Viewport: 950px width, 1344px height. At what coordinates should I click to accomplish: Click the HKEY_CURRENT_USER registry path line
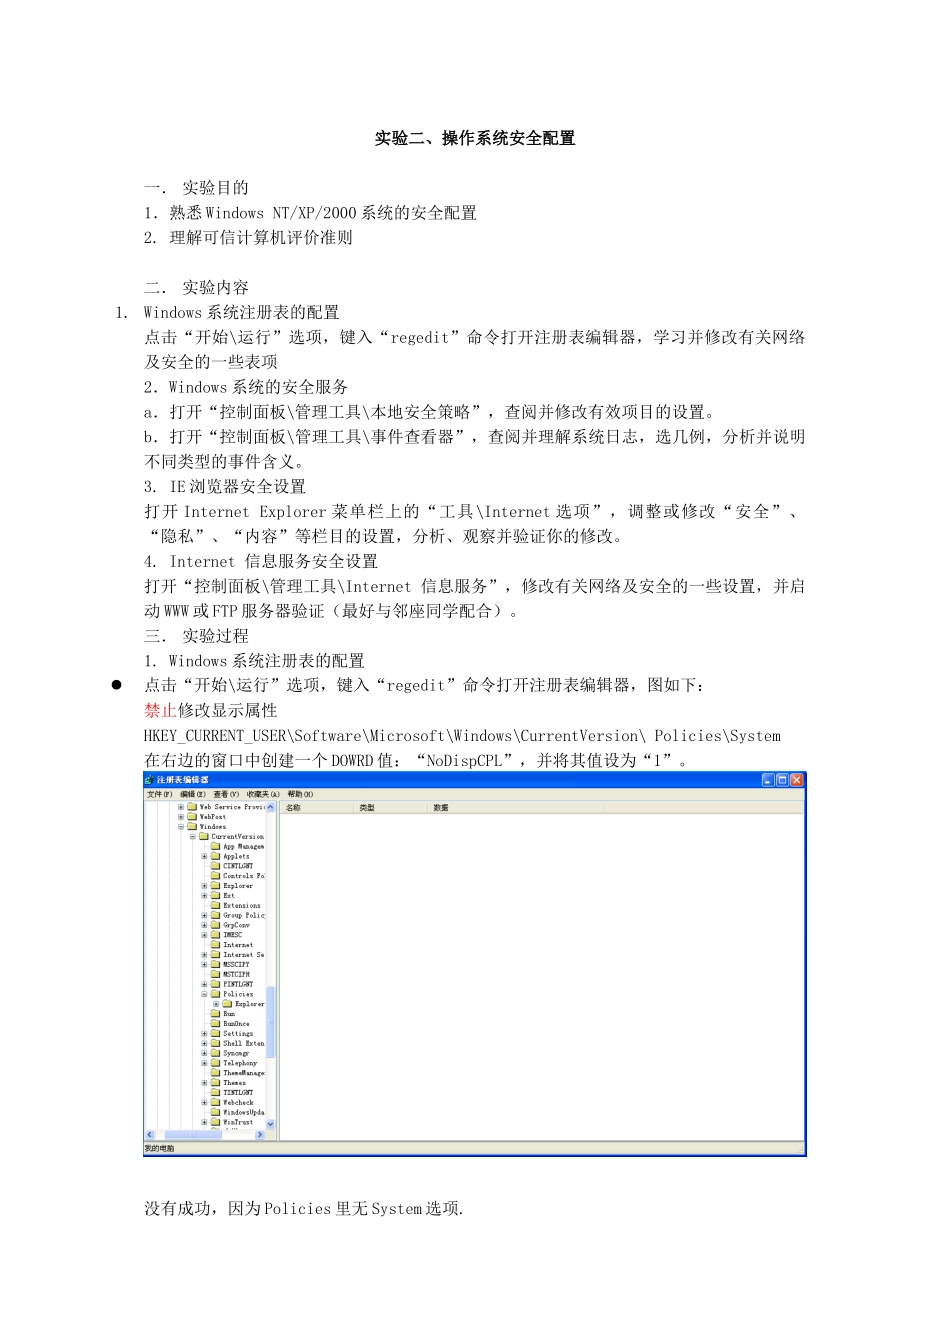[x=462, y=736]
